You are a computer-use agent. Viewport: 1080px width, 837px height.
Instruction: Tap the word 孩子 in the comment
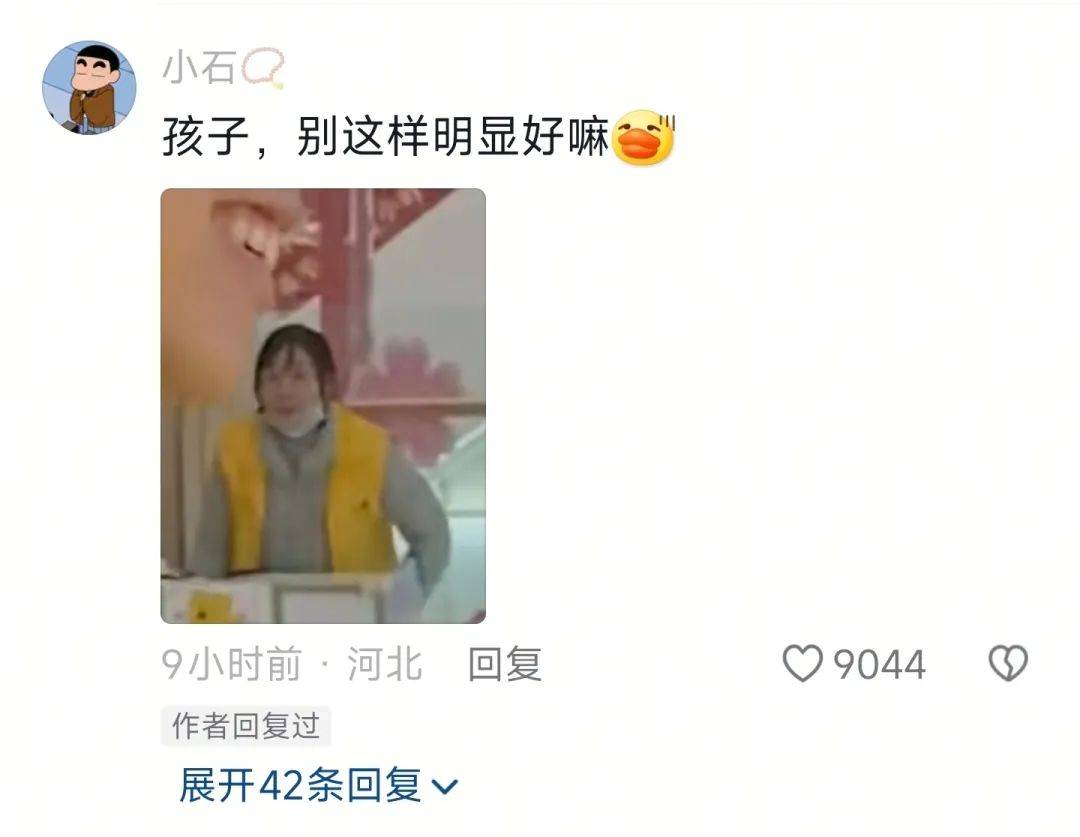click(206, 137)
